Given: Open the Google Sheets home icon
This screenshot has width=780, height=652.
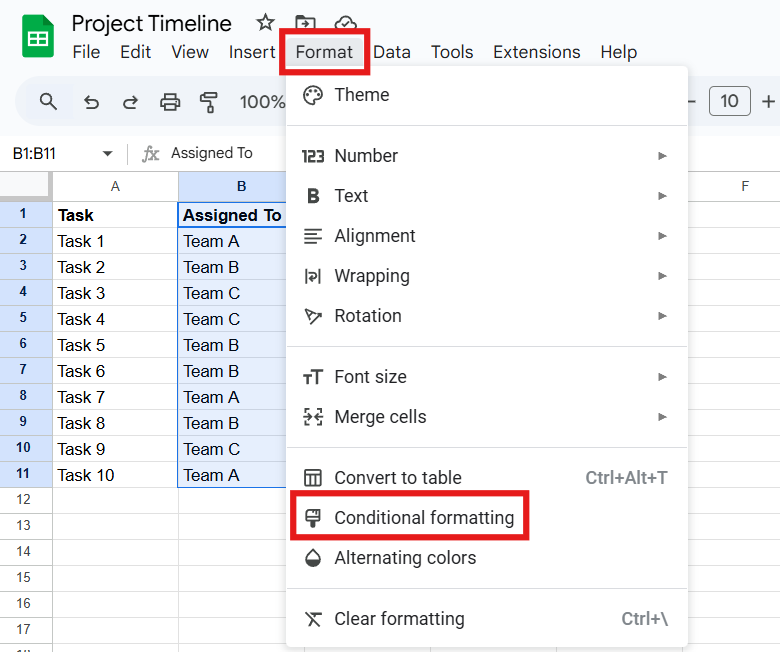Looking at the screenshot, I should (x=38, y=38).
